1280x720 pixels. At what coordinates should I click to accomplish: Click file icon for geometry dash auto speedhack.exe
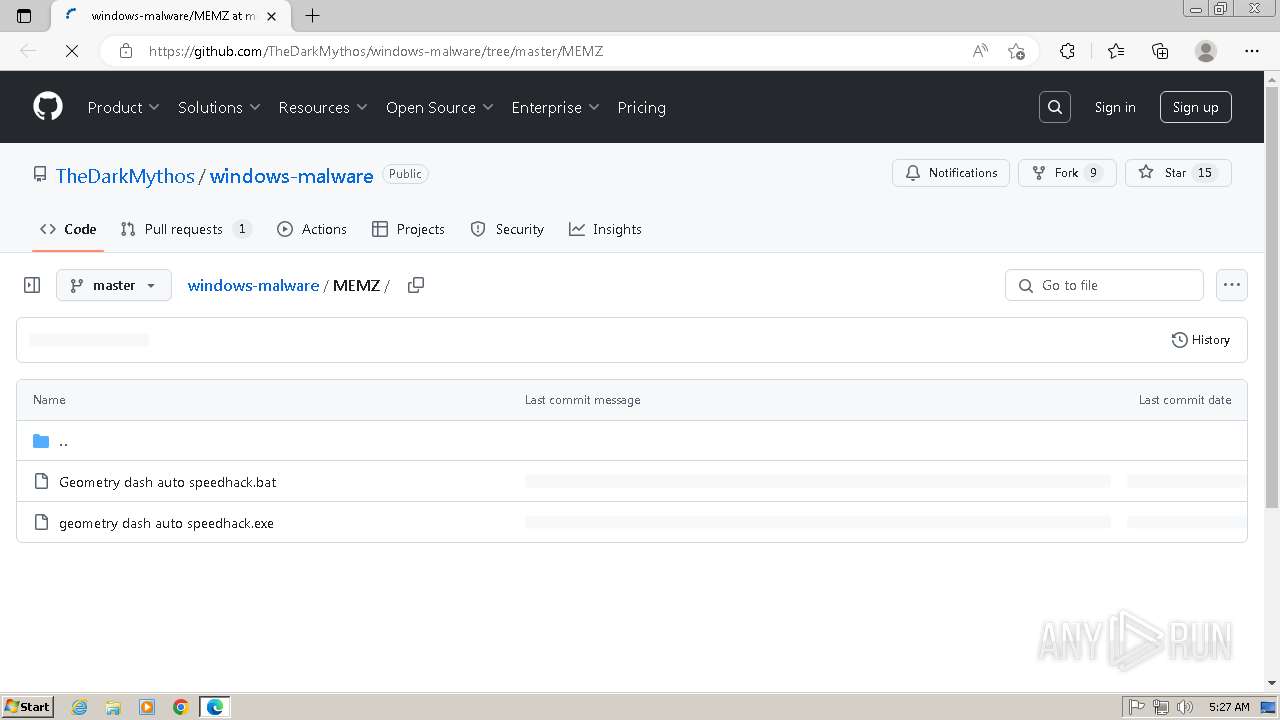pyautogui.click(x=41, y=523)
